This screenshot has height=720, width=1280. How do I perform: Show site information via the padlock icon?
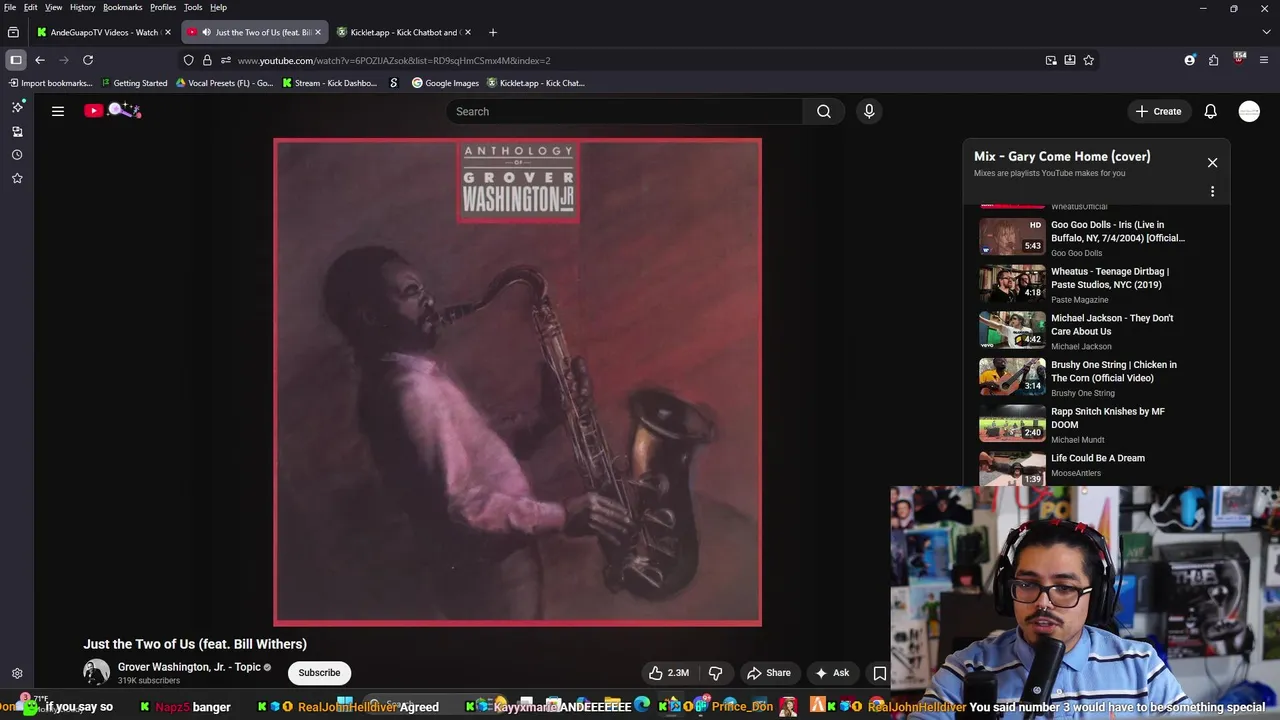[207, 60]
